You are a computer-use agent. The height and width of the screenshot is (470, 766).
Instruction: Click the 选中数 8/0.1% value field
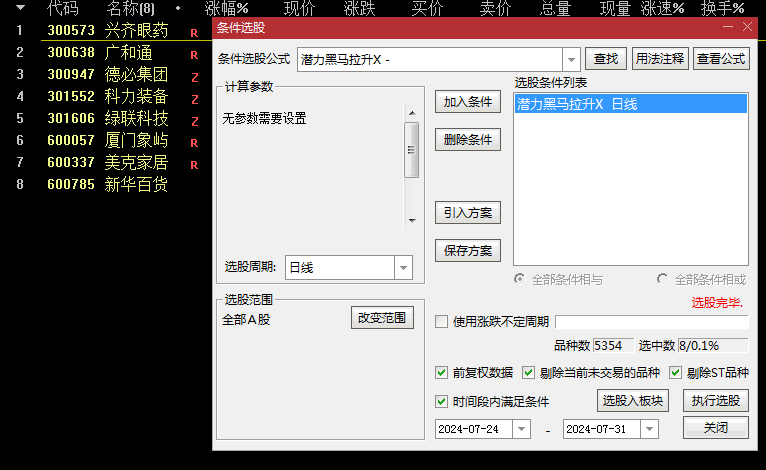[x=713, y=345]
